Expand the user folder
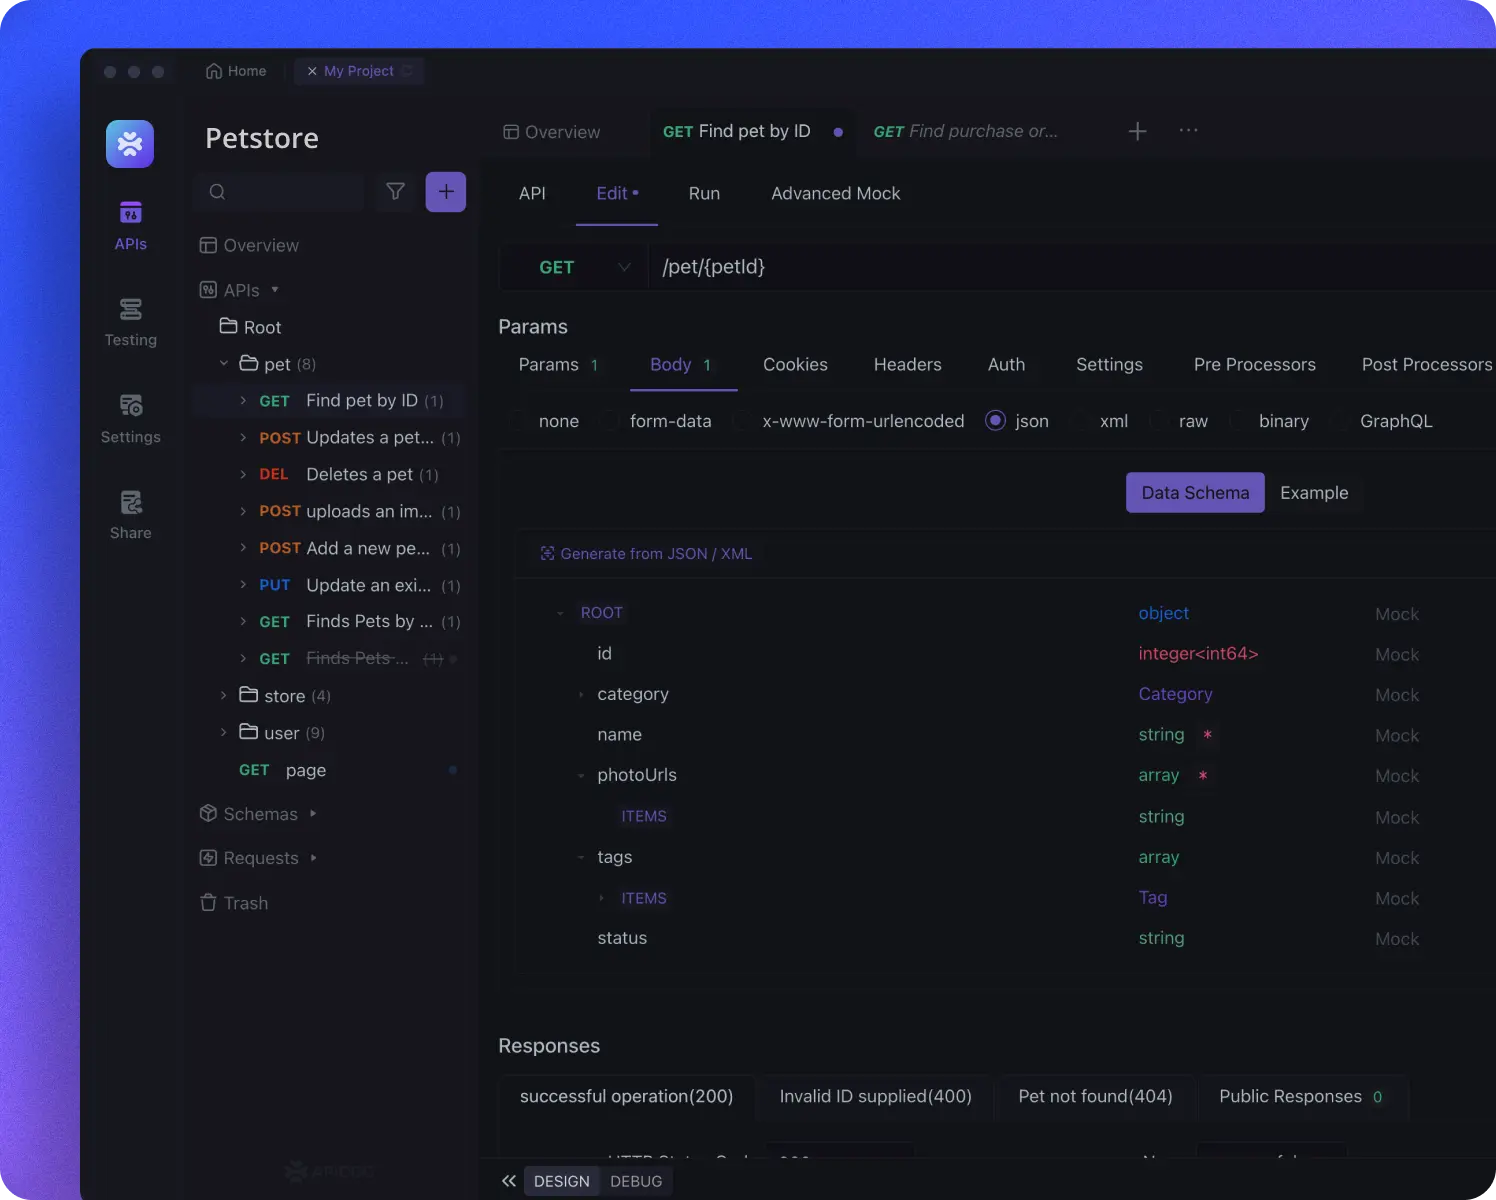 tap(223, 732)
